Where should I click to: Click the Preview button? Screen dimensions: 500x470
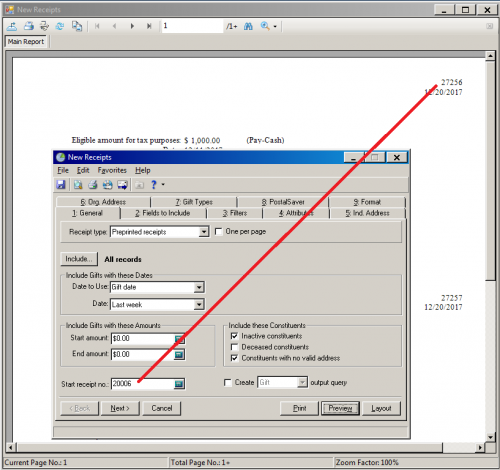click(x=340, y=408)
